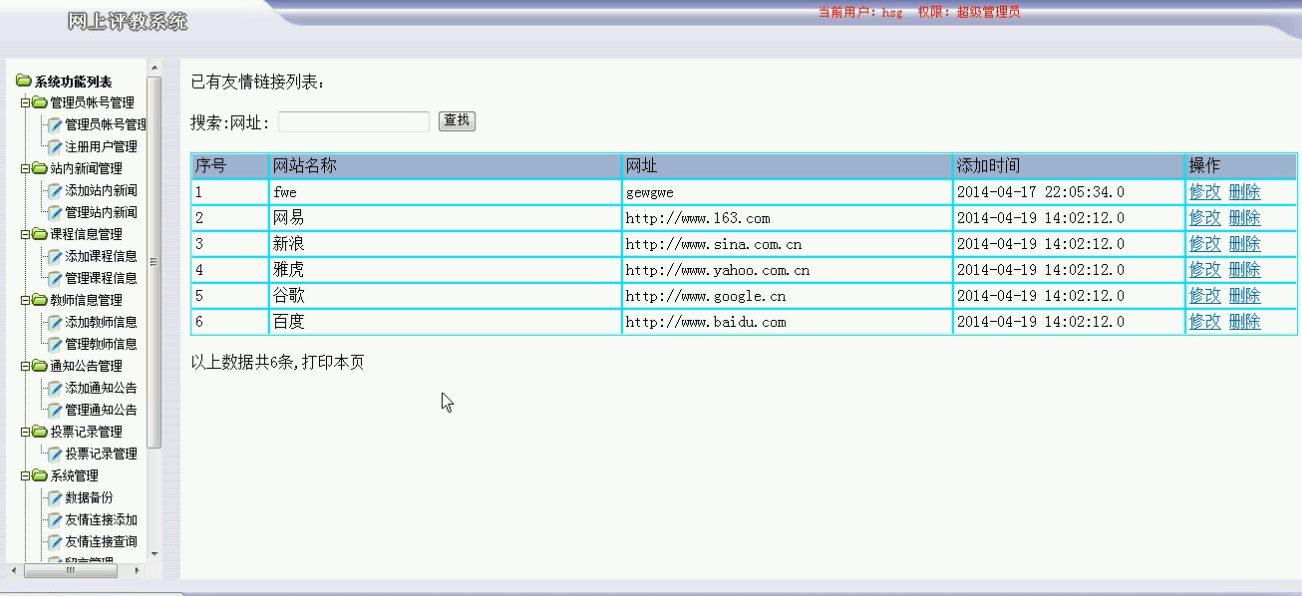Click the 查找 search button

(x=458, y=121)
